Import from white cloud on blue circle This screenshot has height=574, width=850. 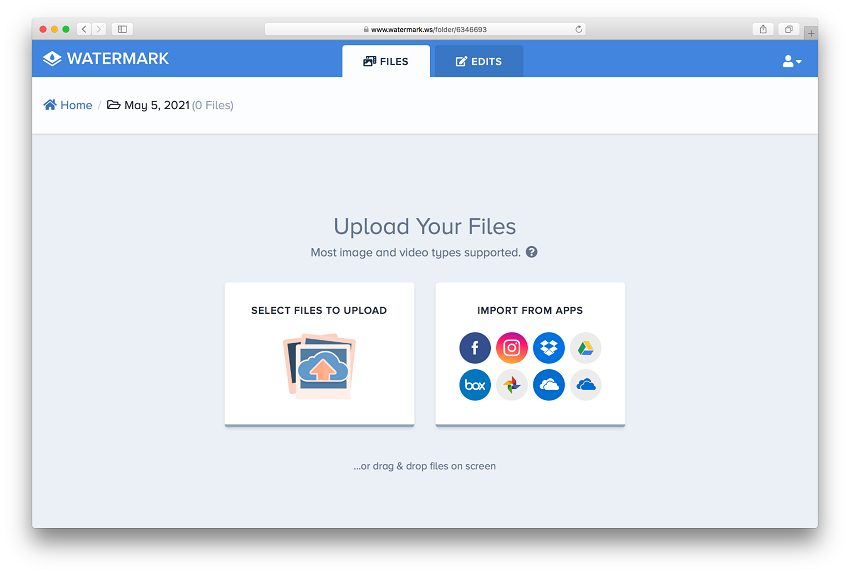(x=549, y=385)
